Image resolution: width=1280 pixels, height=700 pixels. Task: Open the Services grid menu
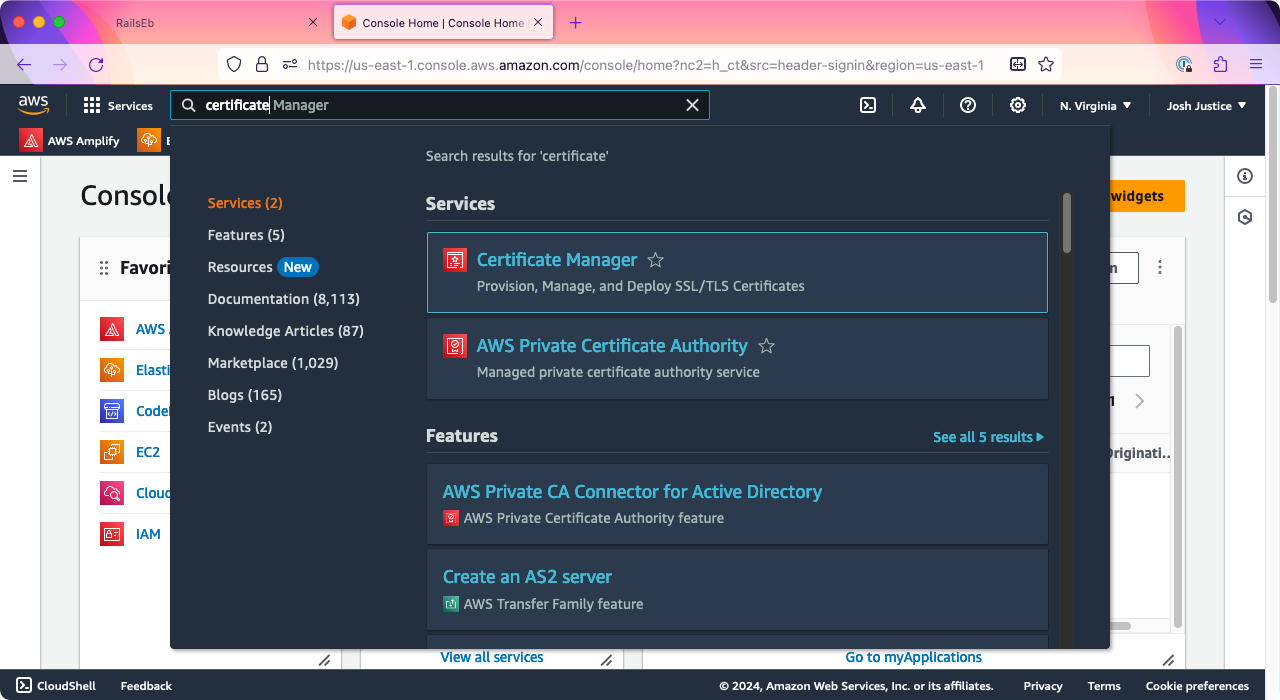(x=118, y=105)
